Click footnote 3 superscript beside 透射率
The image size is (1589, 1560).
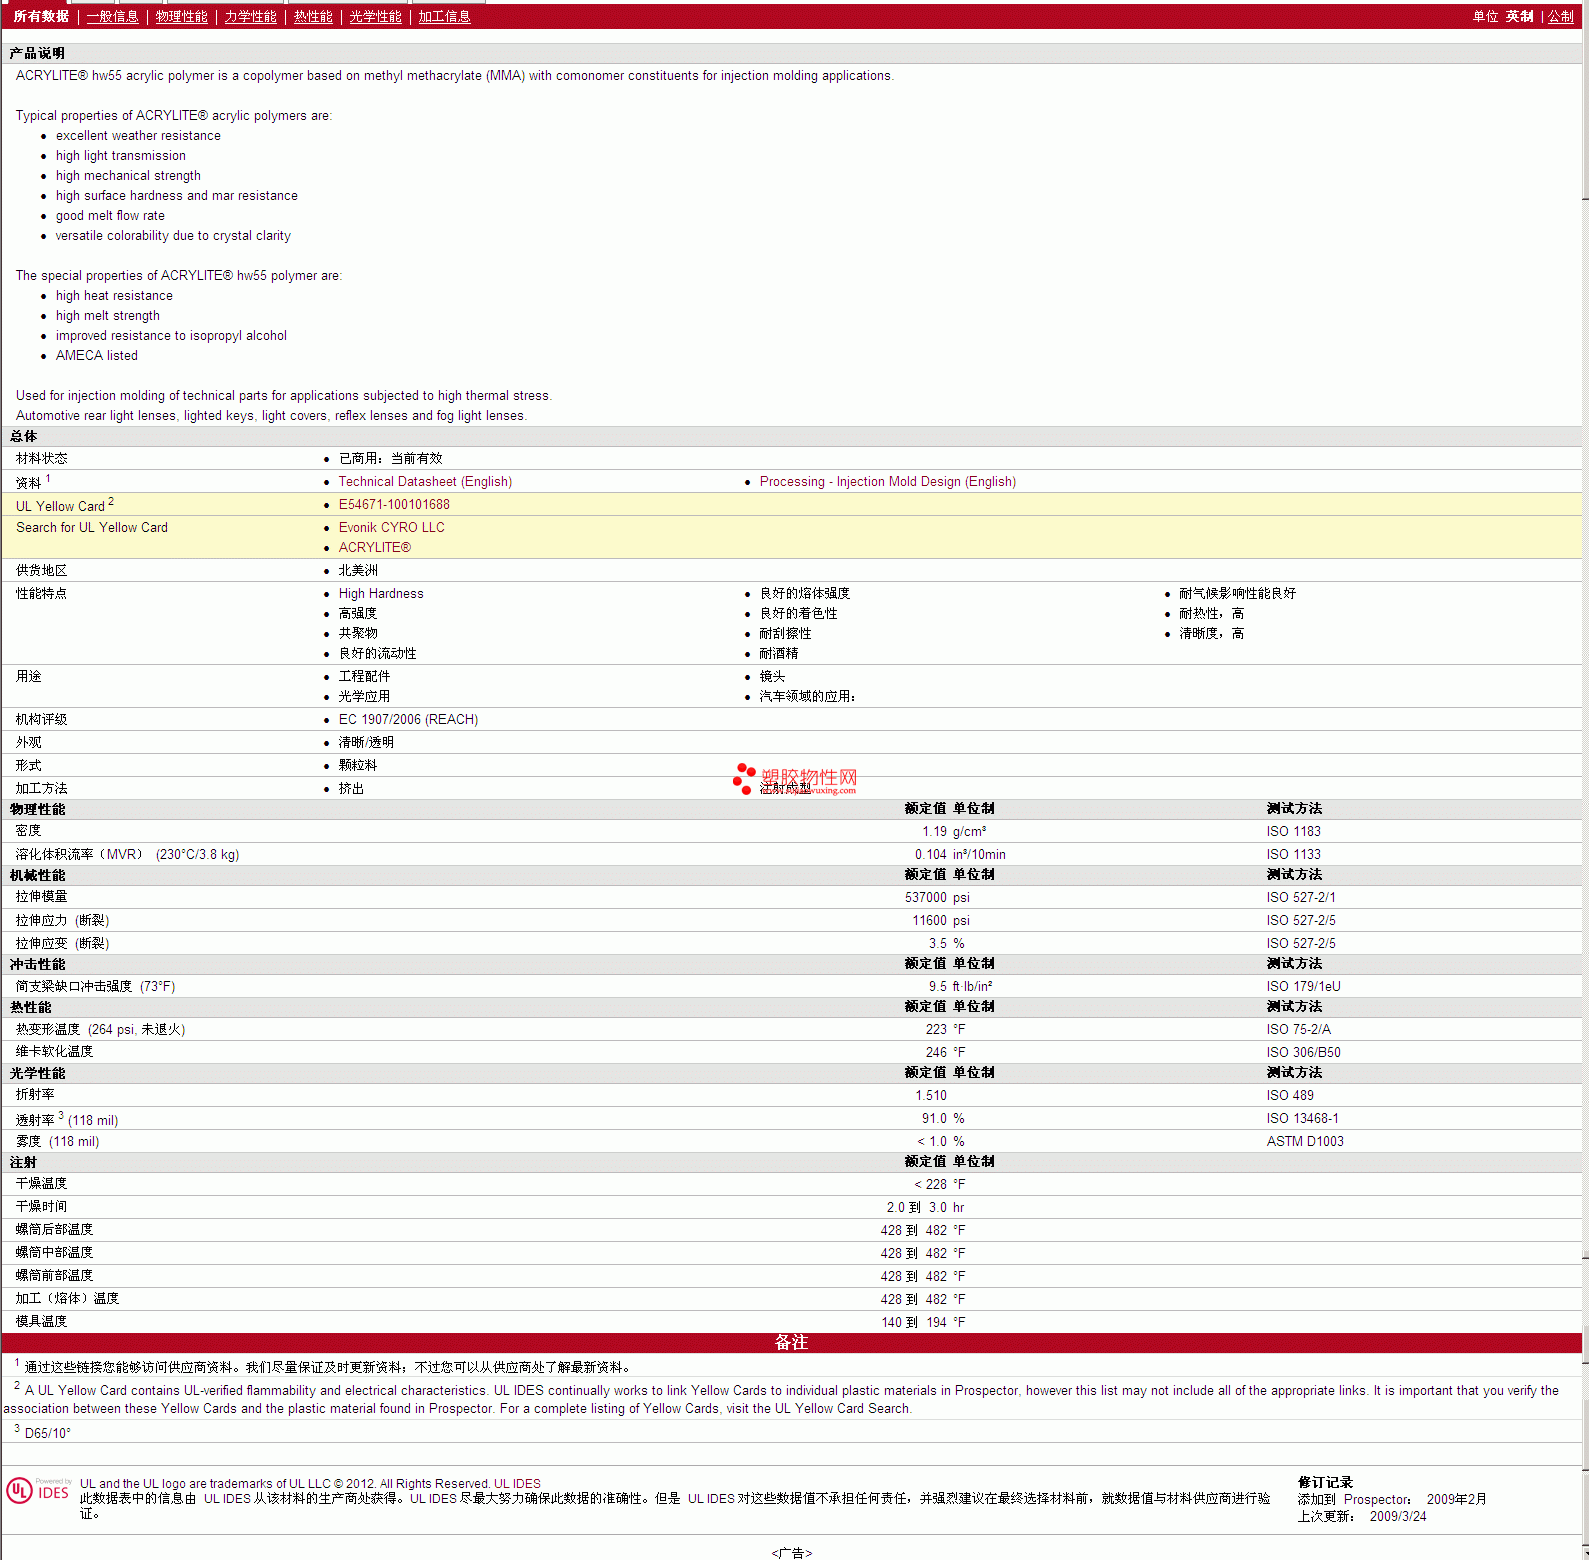pyautogui.click(x=61, y=1115)
